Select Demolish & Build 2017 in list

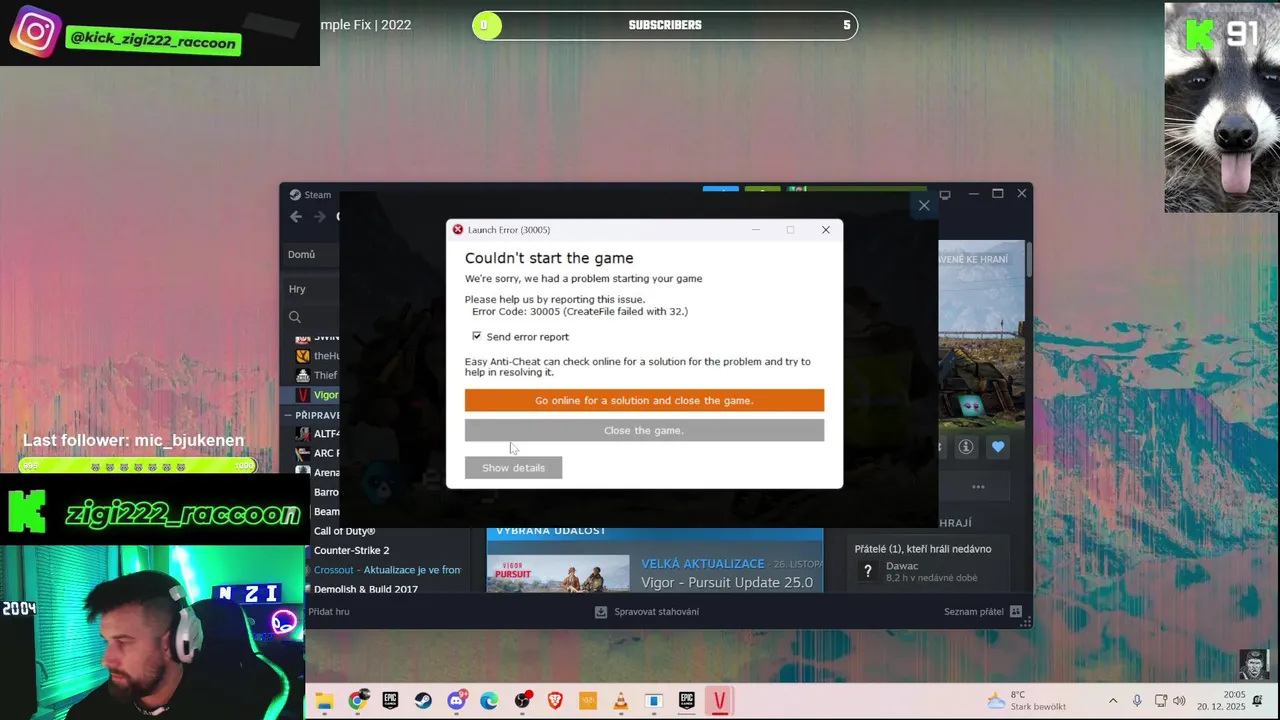tap(365, 589)
